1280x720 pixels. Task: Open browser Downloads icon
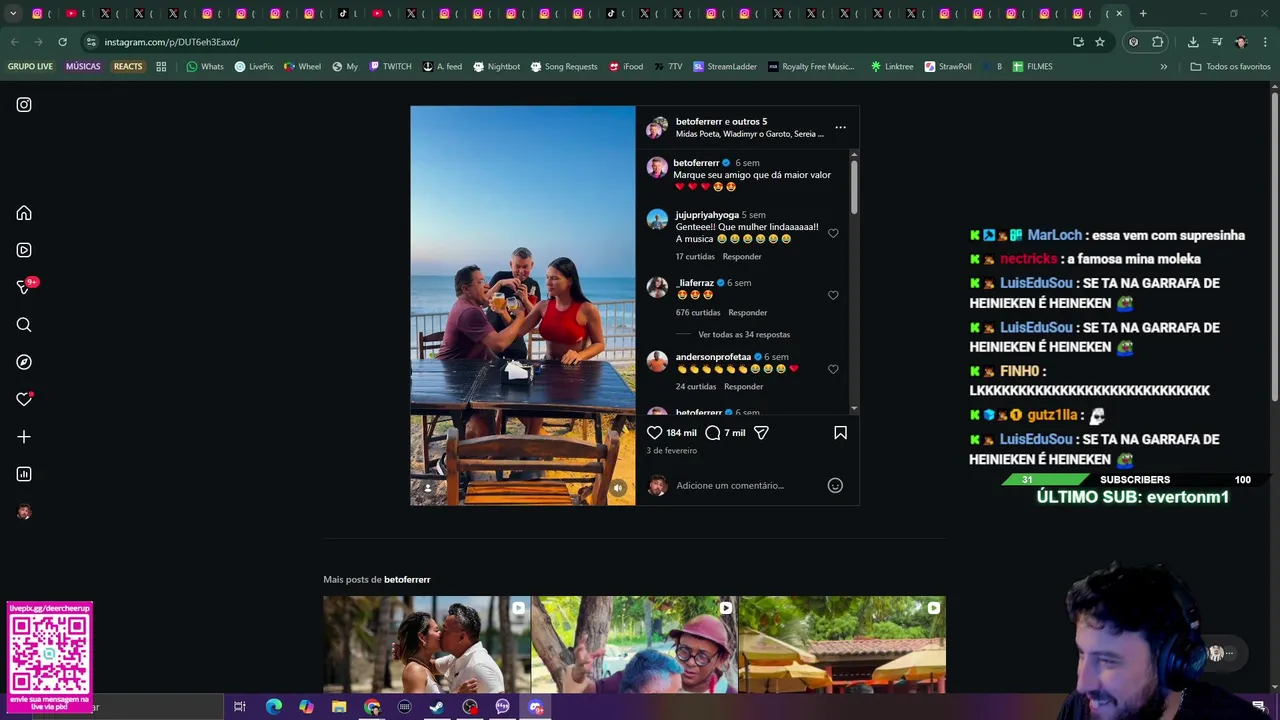point(1193,42)
